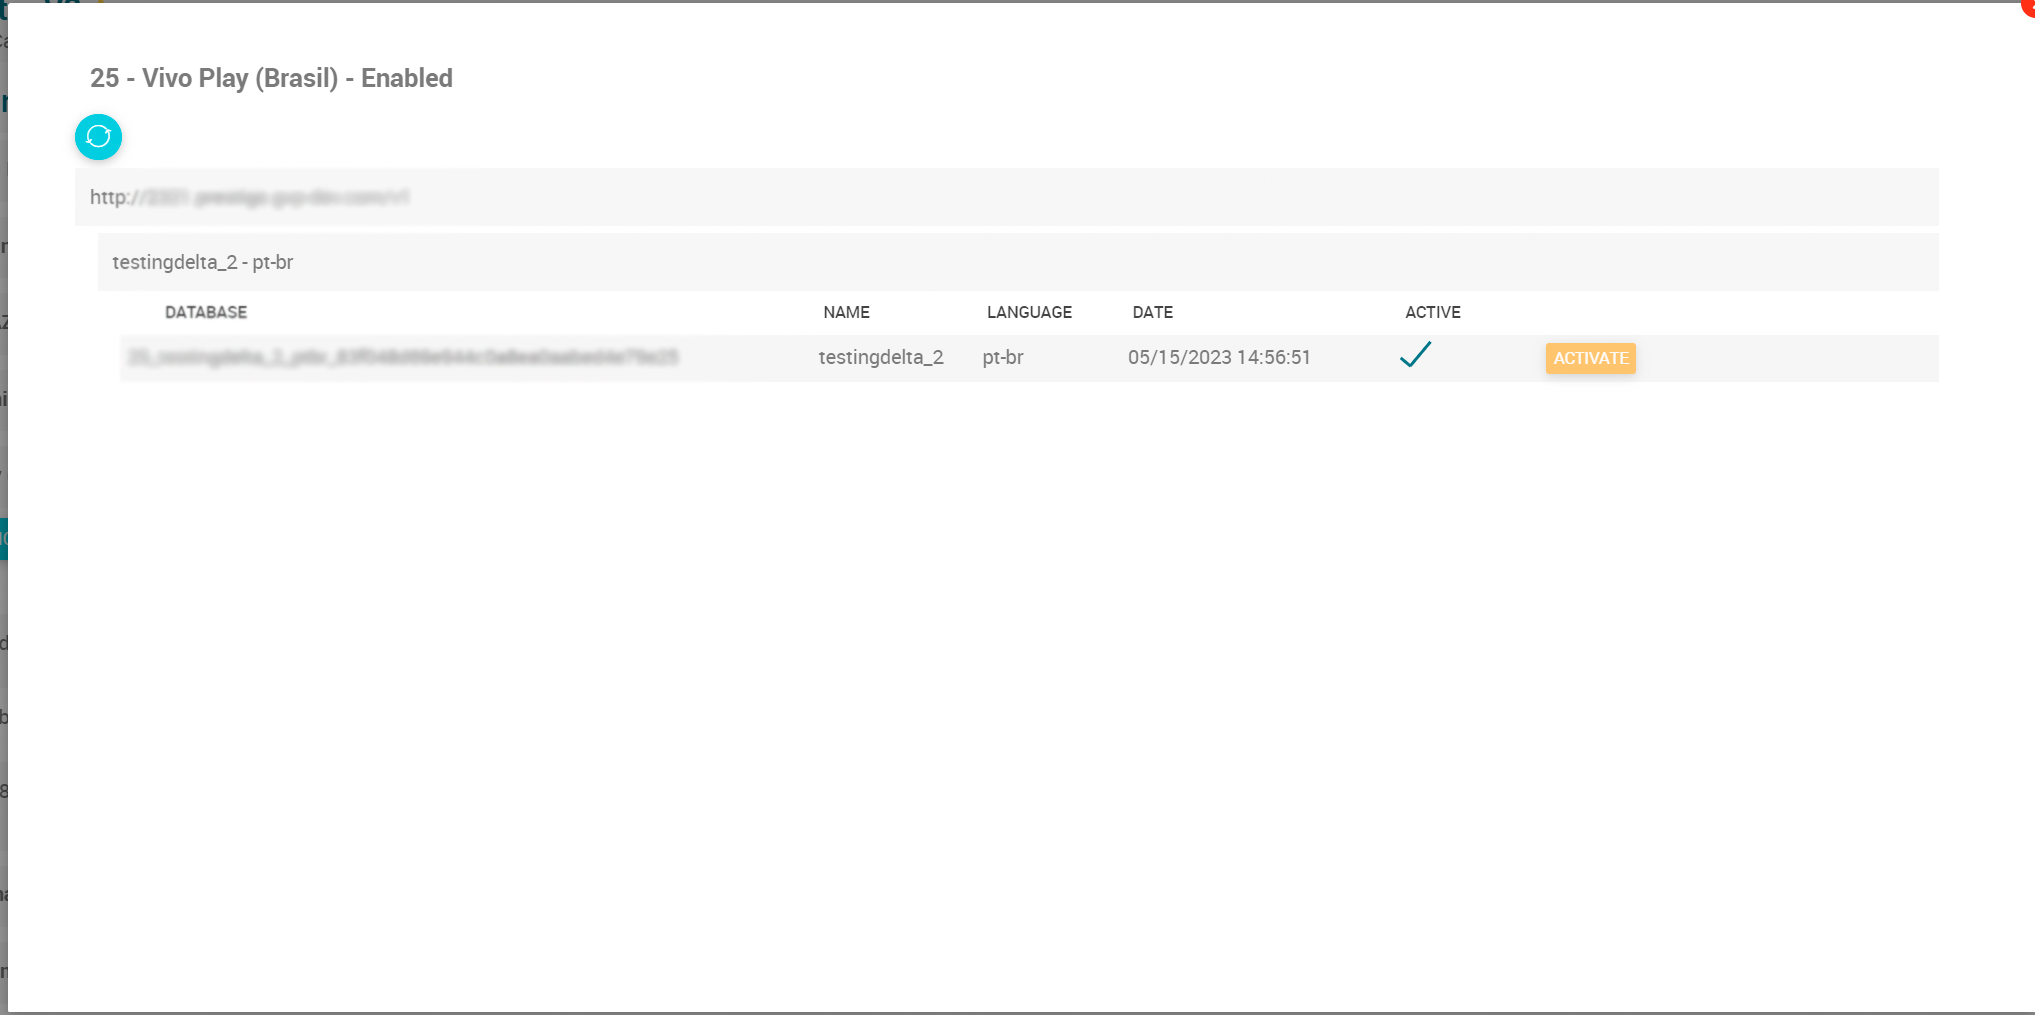Sort by the DATE column header
This screenshot has width=2035, height=1015.
[x=1152, y=312]
